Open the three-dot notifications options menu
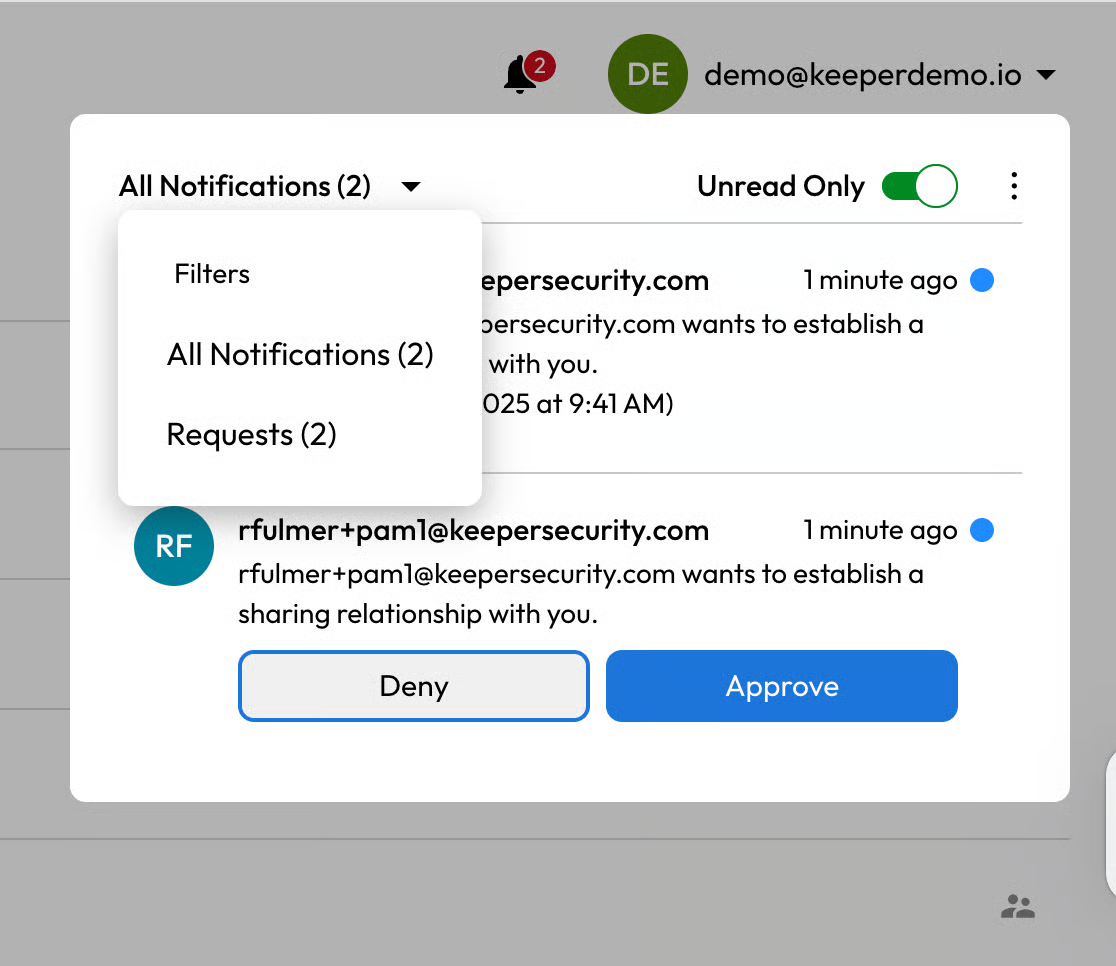1116x966 pixels. click(x=1014, y=186)
